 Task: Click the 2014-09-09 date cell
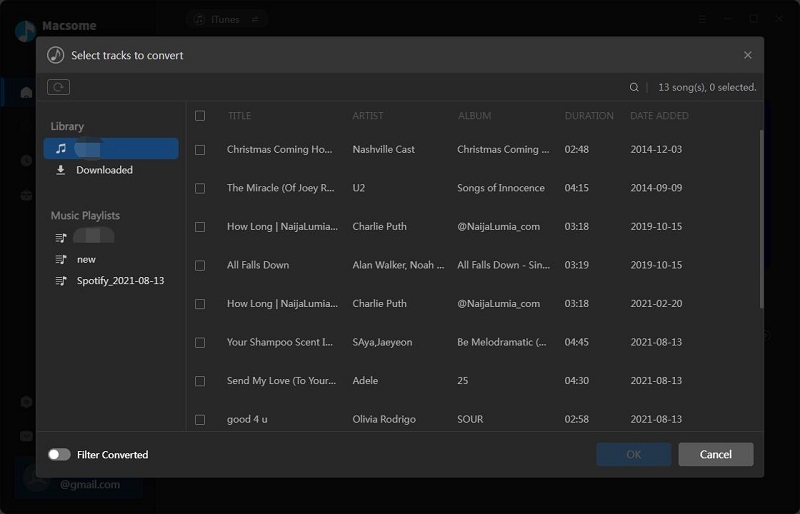coord(656,188)
